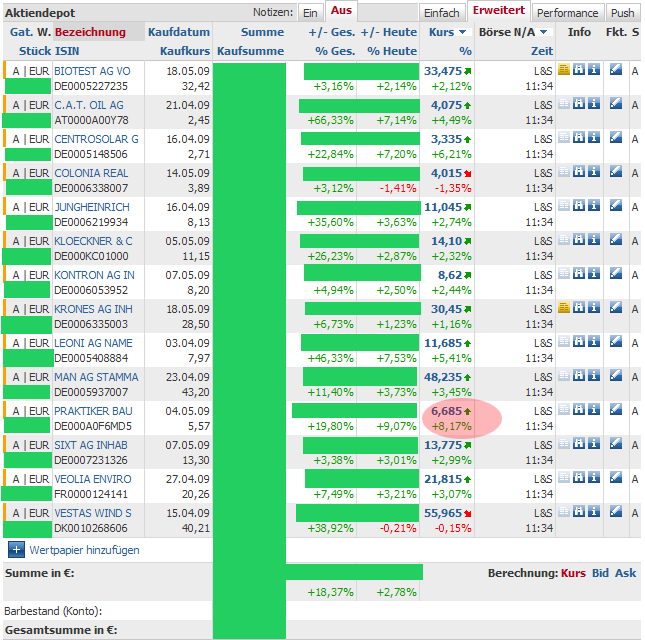
Task: Switch to the Performance tab
Action: pos(568,13)
